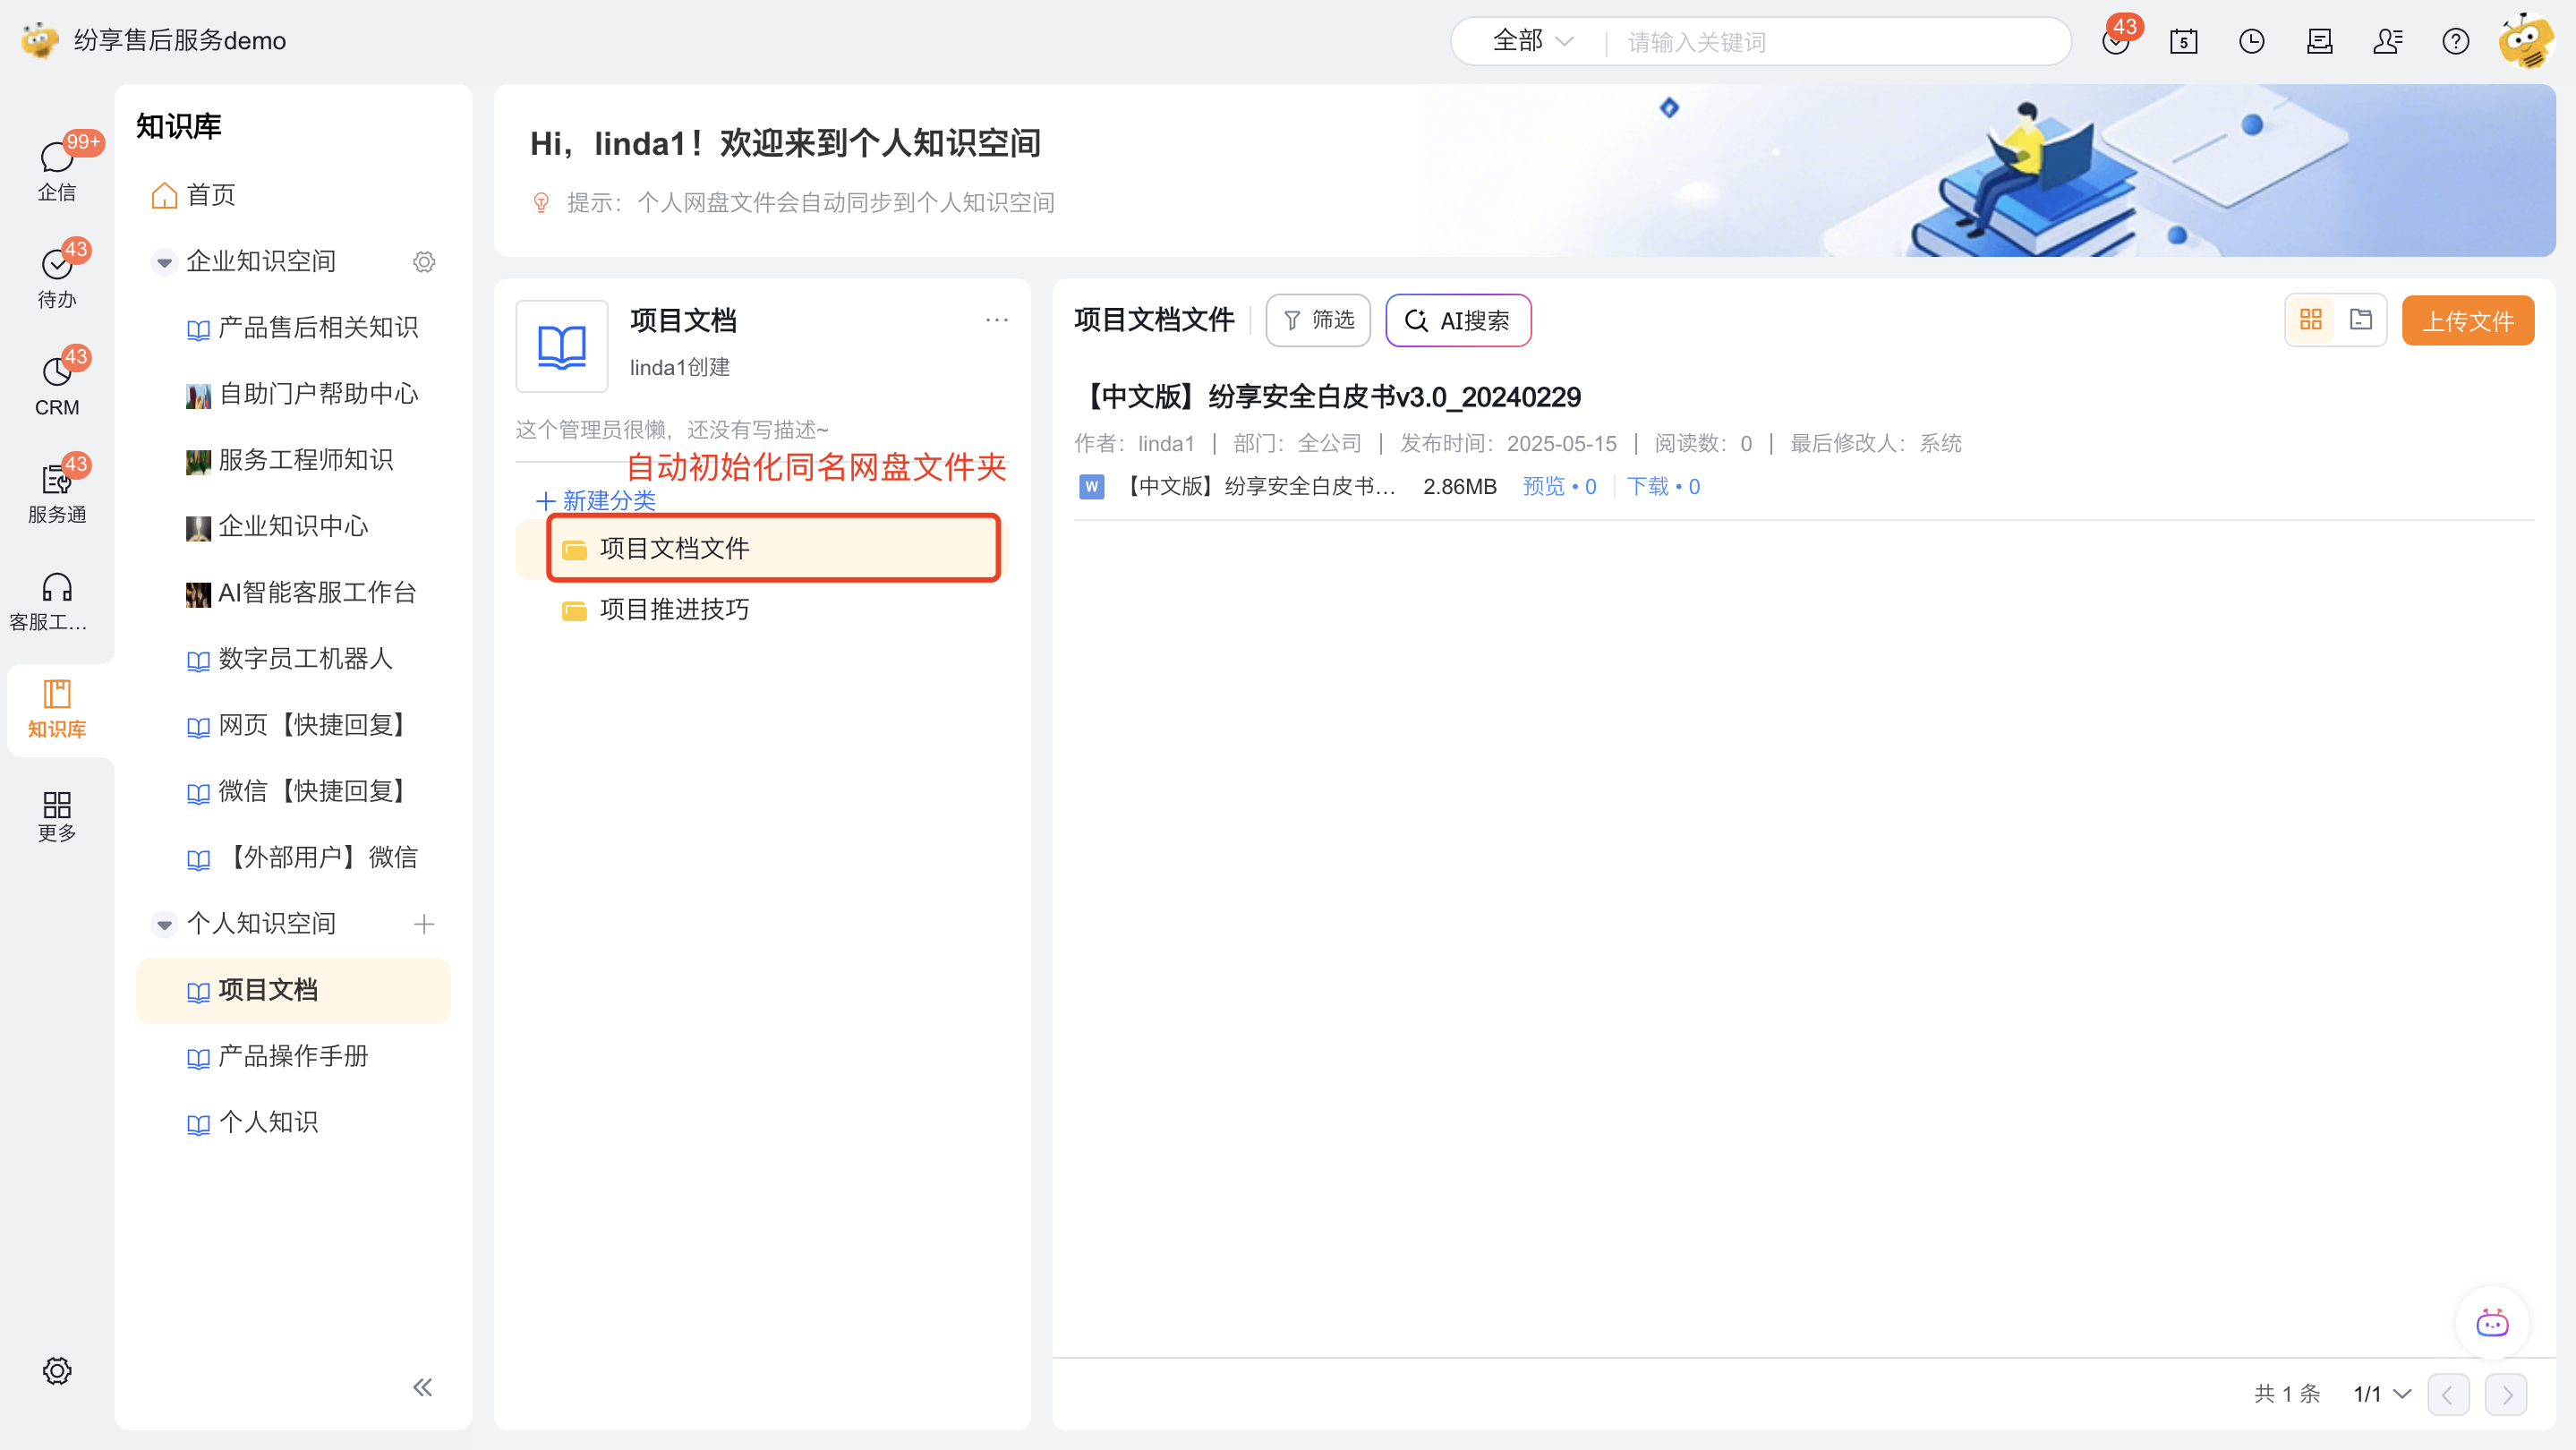This screenshot has width=2576, height=1450.
Task: Click 下载 link for the document
Action: pos(1663,486)
